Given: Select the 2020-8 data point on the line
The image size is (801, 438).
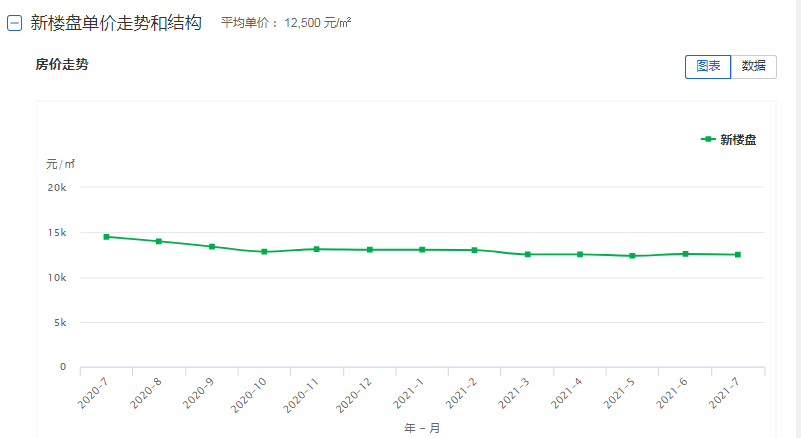Looking at the screenshot, I should tap(159, 241).
